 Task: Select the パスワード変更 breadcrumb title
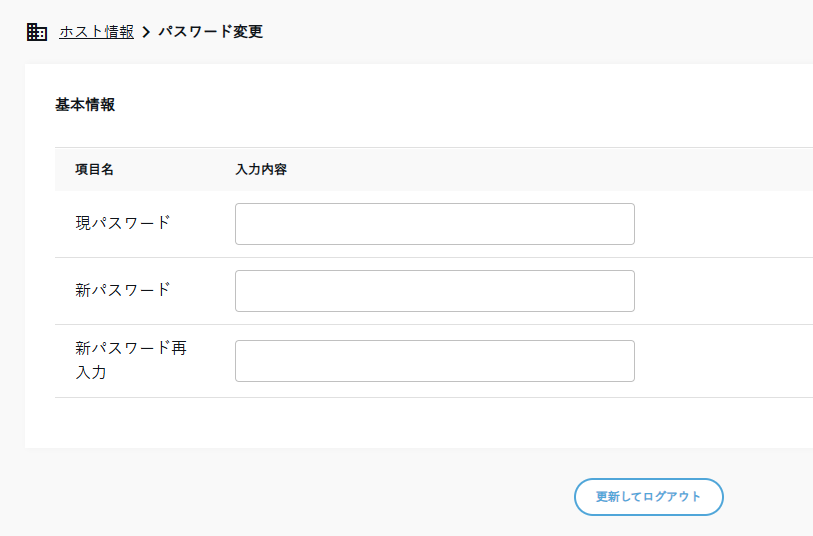210,32
